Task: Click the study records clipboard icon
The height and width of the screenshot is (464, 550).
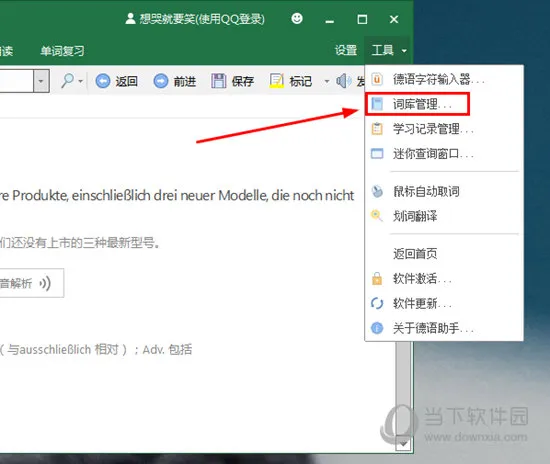Action: pyautogui.click(x=377, y=129)
